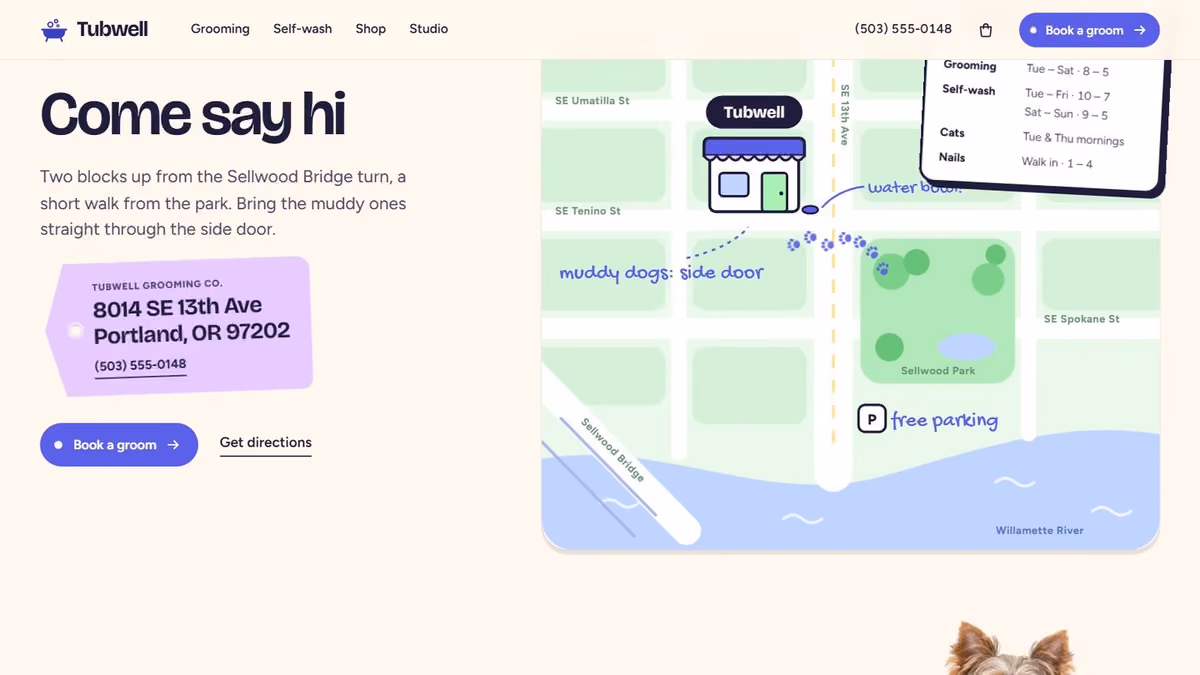
Task: Click '8014 SE 13th Ave' address text
Action: 177,308
